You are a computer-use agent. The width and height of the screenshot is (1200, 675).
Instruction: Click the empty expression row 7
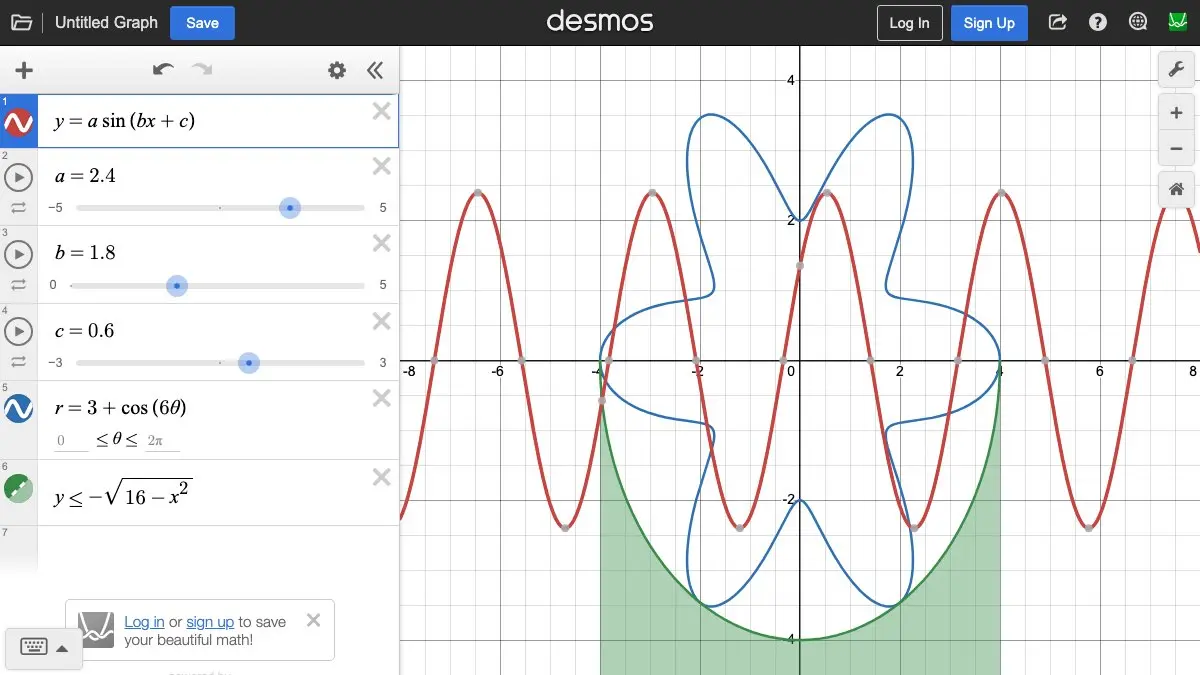[x=218, y=550]
